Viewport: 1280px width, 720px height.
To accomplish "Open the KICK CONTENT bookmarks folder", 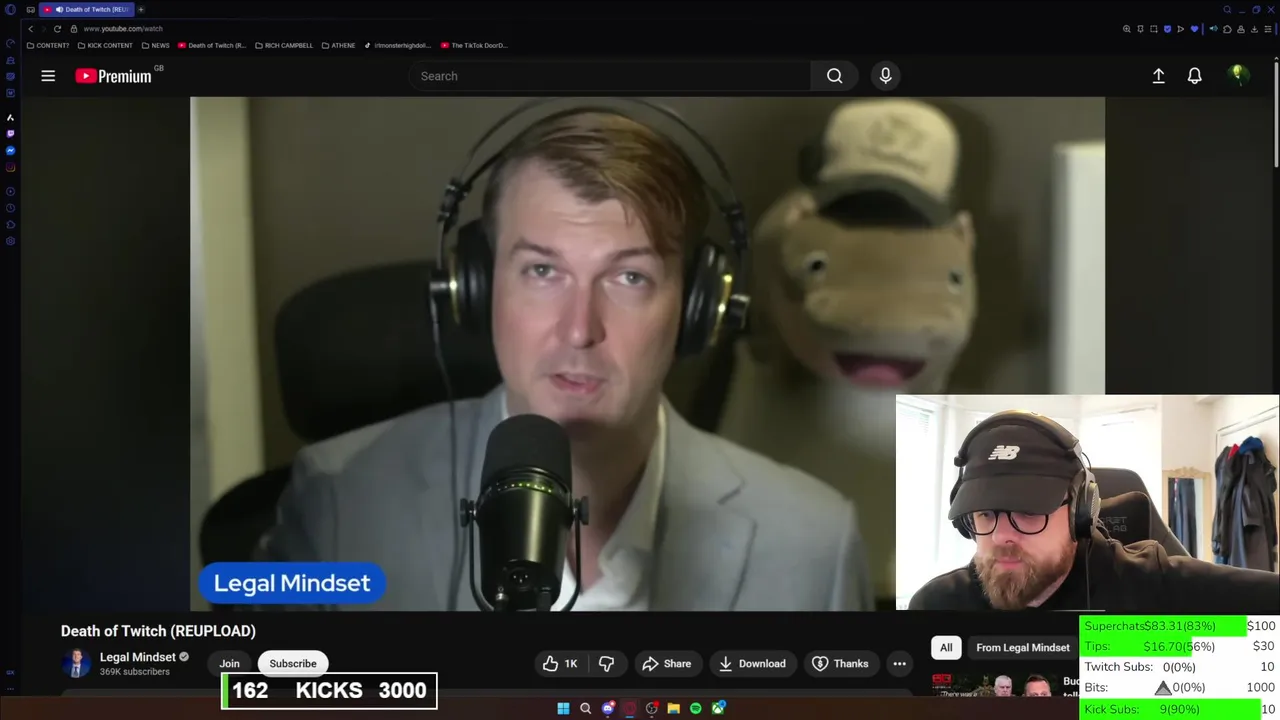I will pos(105,45).
